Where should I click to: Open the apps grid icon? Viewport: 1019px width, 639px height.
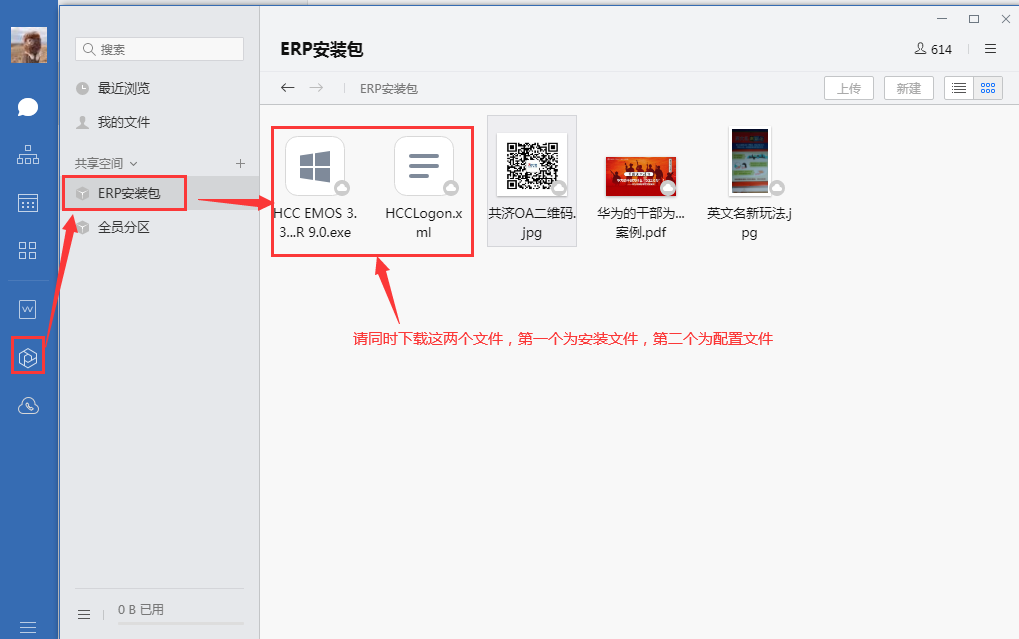pos(28,250)
